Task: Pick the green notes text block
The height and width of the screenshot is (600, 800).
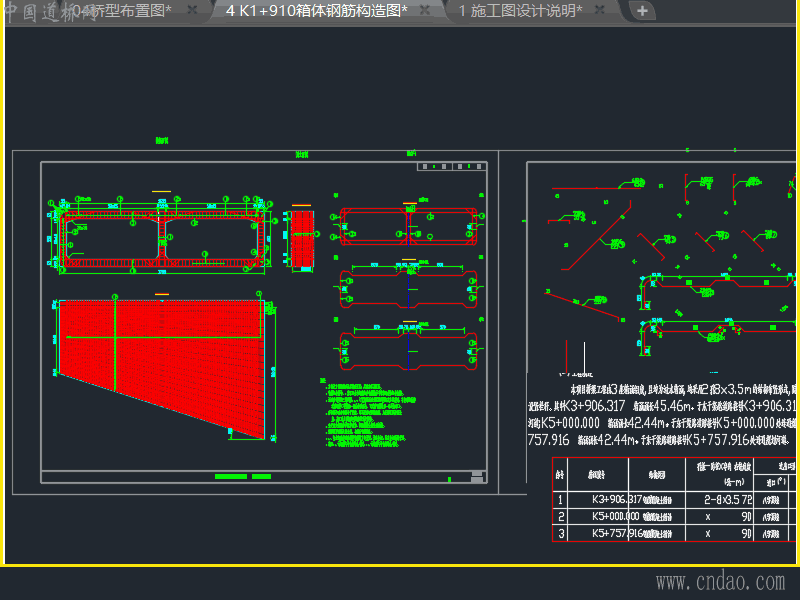Action: click(367, 413)
